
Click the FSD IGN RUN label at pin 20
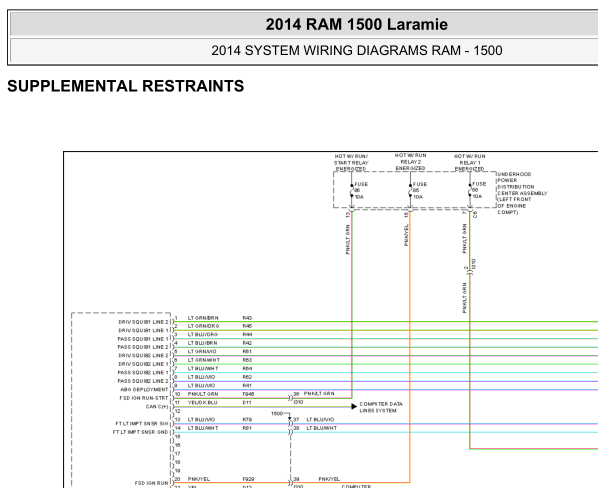151,483
